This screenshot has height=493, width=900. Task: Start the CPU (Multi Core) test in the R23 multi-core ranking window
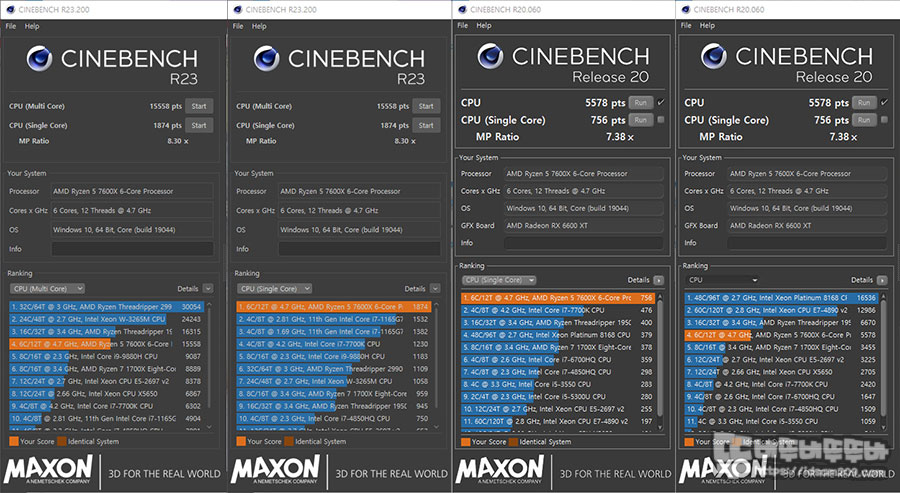[199, 106]
